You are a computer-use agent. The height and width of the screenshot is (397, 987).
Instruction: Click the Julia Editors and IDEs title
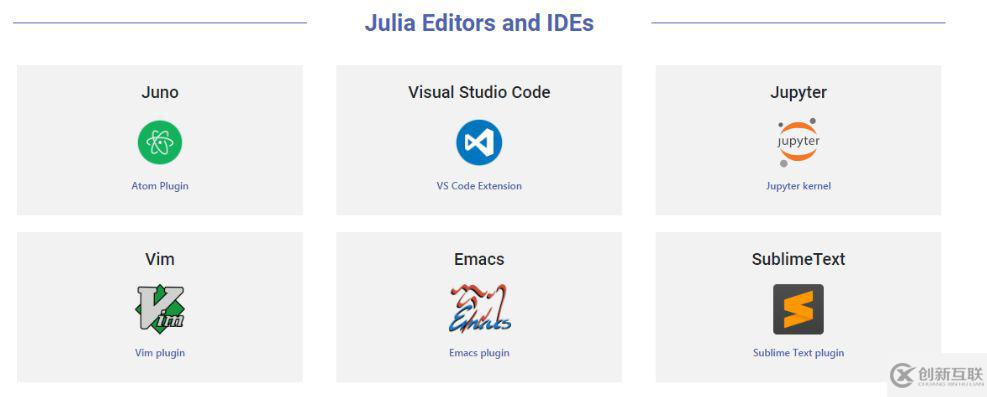coord(479,23)
